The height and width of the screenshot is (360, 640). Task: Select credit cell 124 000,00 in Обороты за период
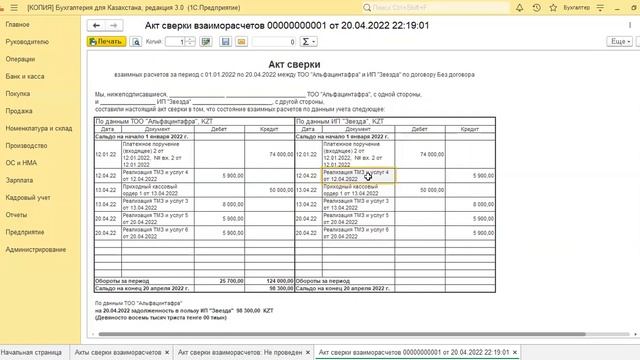(269, 281)
